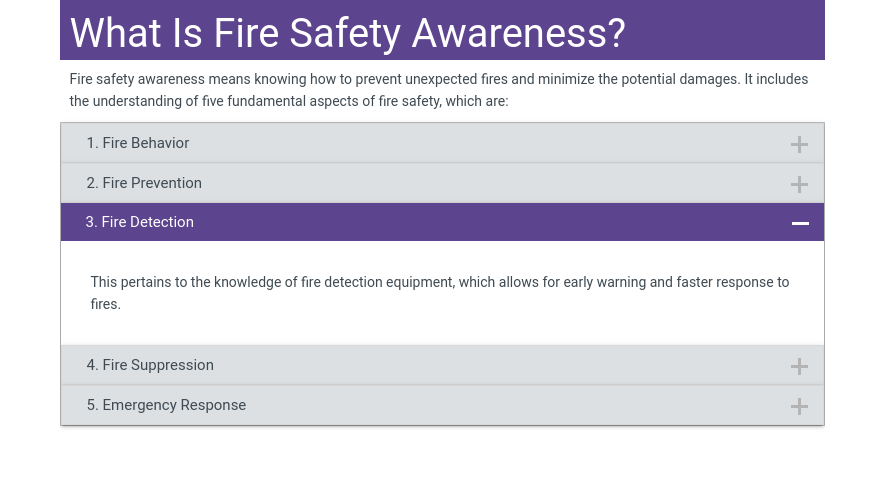
Task: Click the plus icon beside Fire Prevention
Action: 799,184
